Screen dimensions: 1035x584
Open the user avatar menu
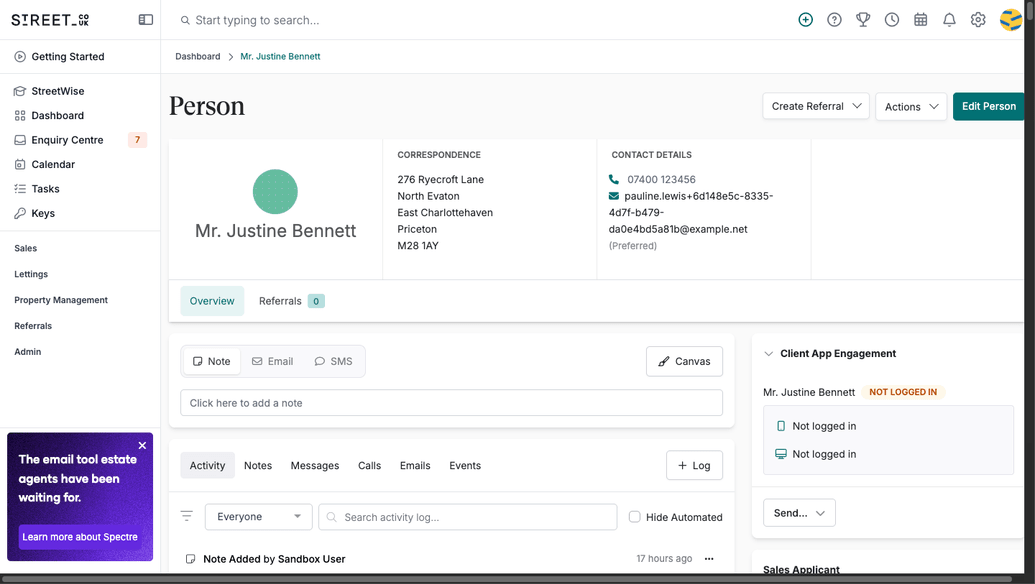tap(1011, 20)
